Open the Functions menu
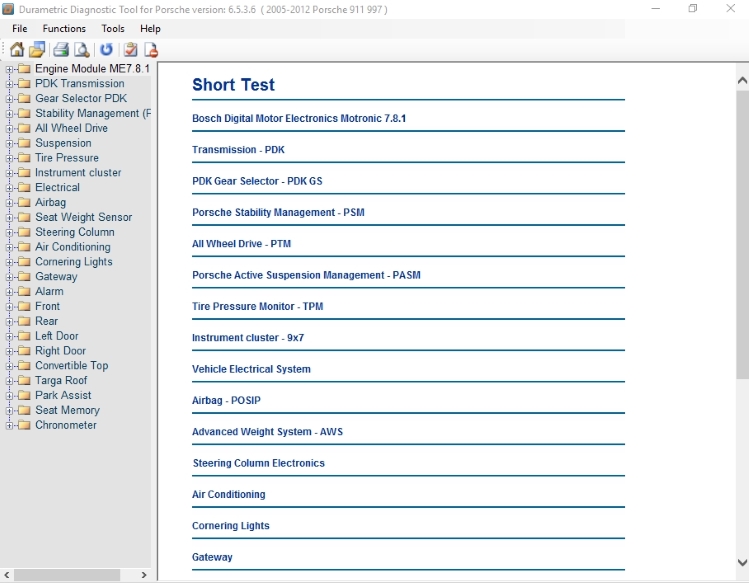 tap(64, 29)
